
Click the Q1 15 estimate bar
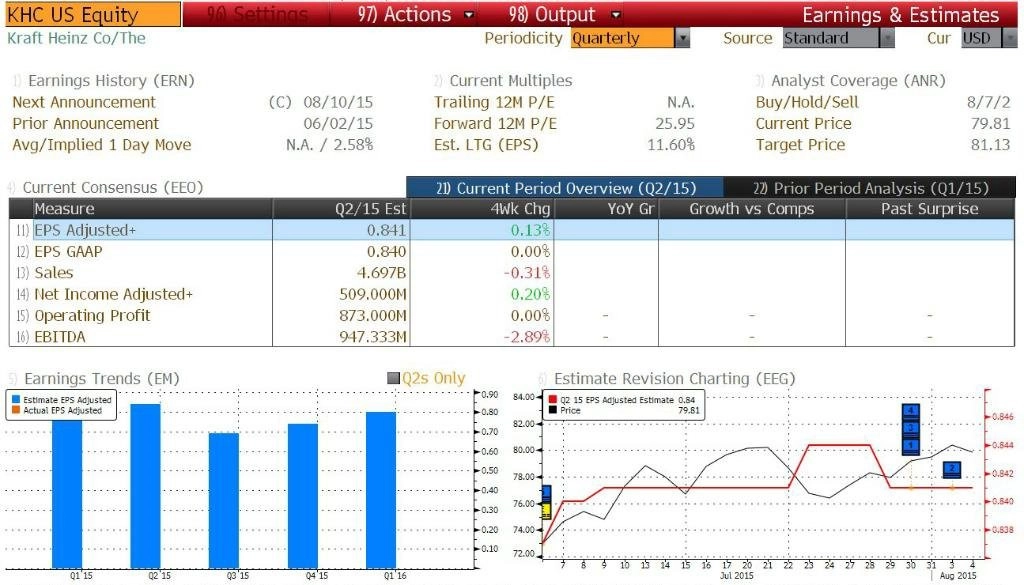click(67, 494)
